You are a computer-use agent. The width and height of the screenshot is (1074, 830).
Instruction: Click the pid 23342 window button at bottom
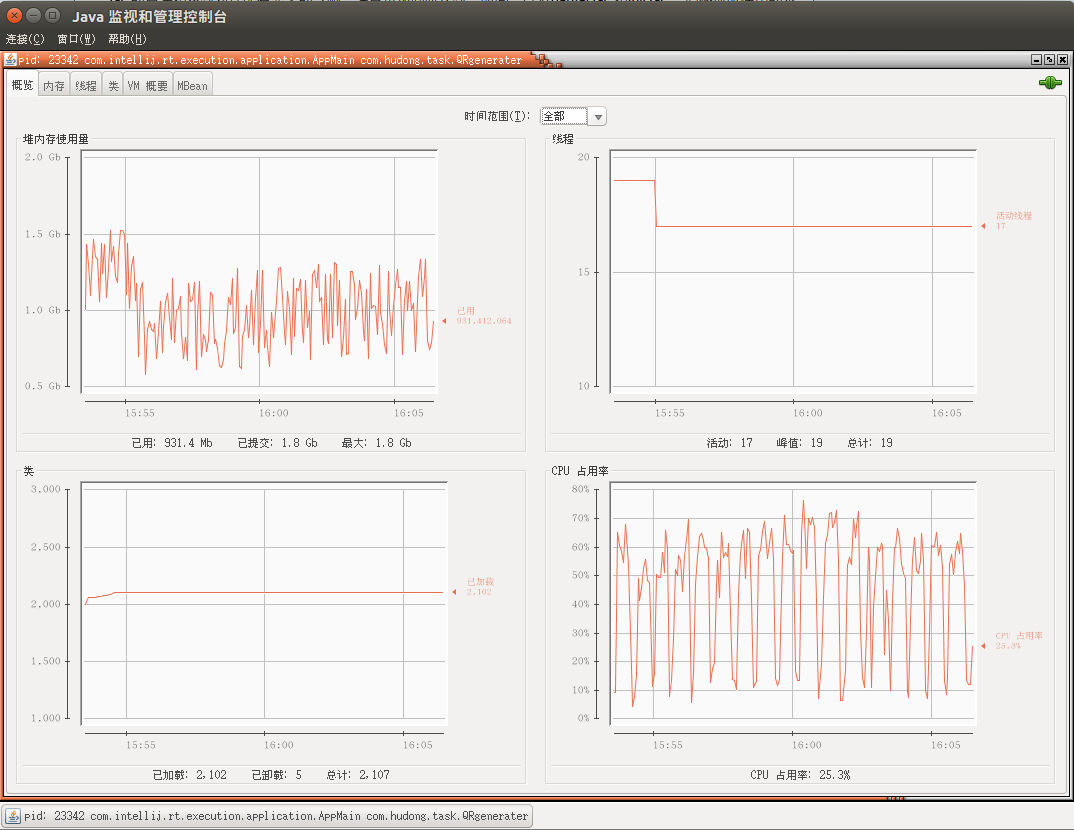[x=268, y=816]
